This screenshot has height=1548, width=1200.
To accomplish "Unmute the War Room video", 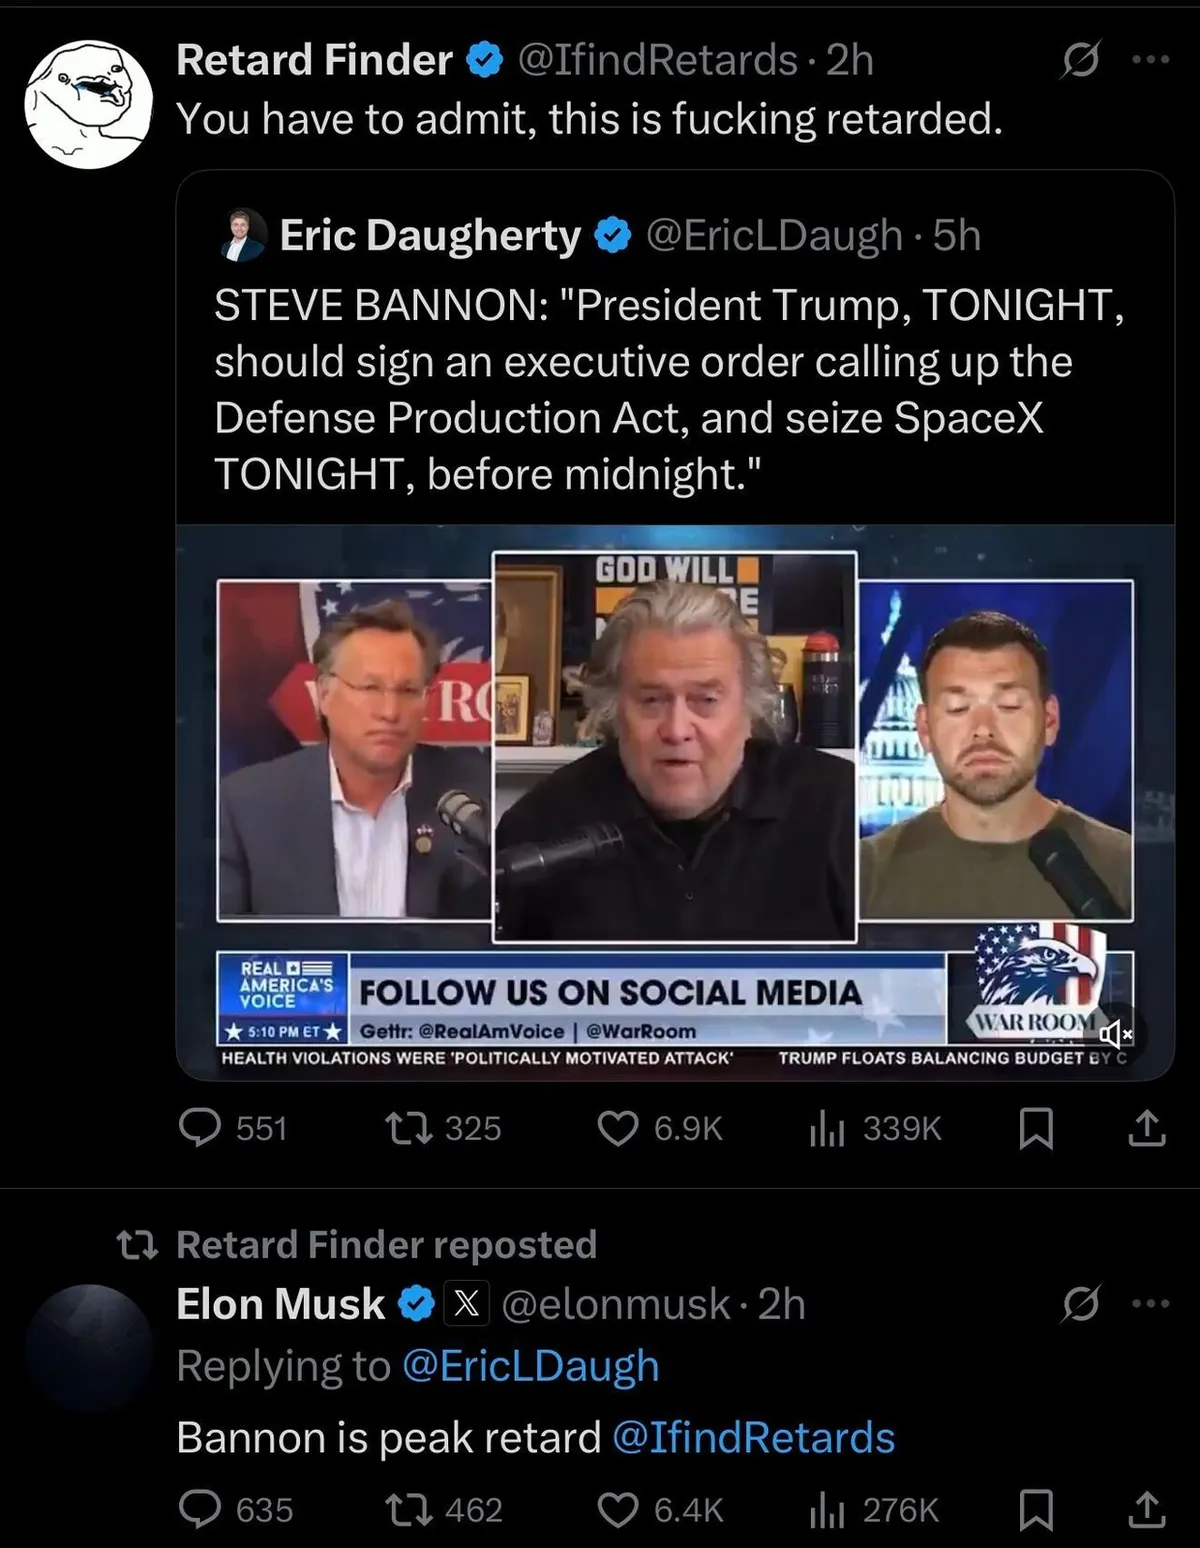I will point(1114,1031).
